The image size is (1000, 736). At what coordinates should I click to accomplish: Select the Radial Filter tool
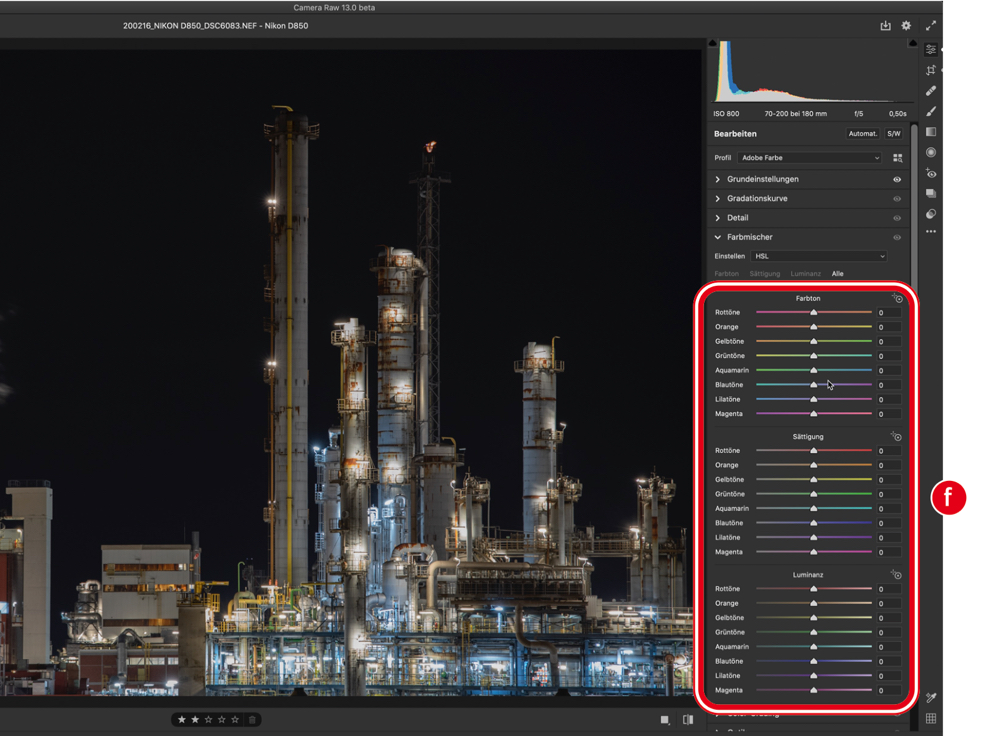[x=931, y=153]
